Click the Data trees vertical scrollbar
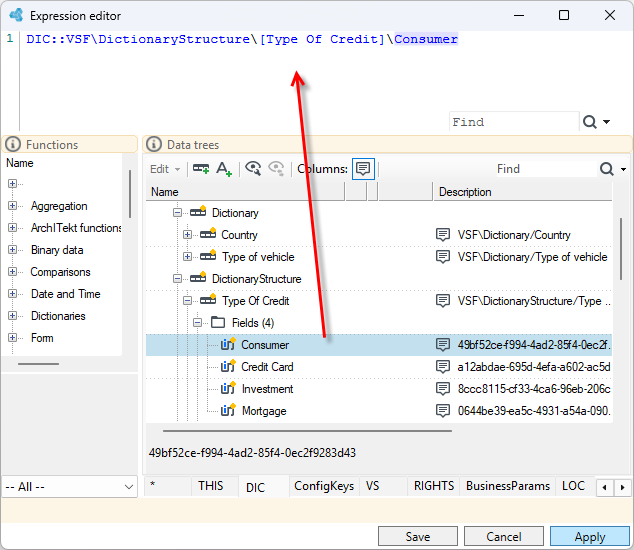The height and width of the screenshot is (550, 634). [621, 249]
